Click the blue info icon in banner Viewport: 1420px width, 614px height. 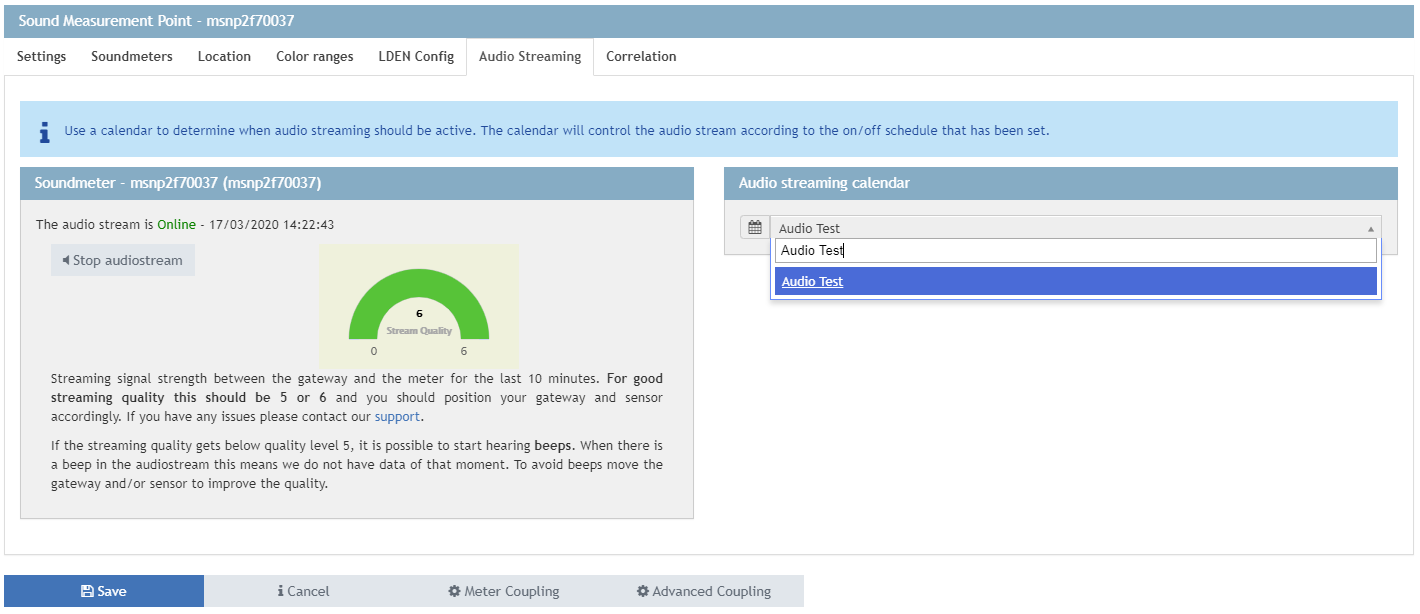coord(44,131)
